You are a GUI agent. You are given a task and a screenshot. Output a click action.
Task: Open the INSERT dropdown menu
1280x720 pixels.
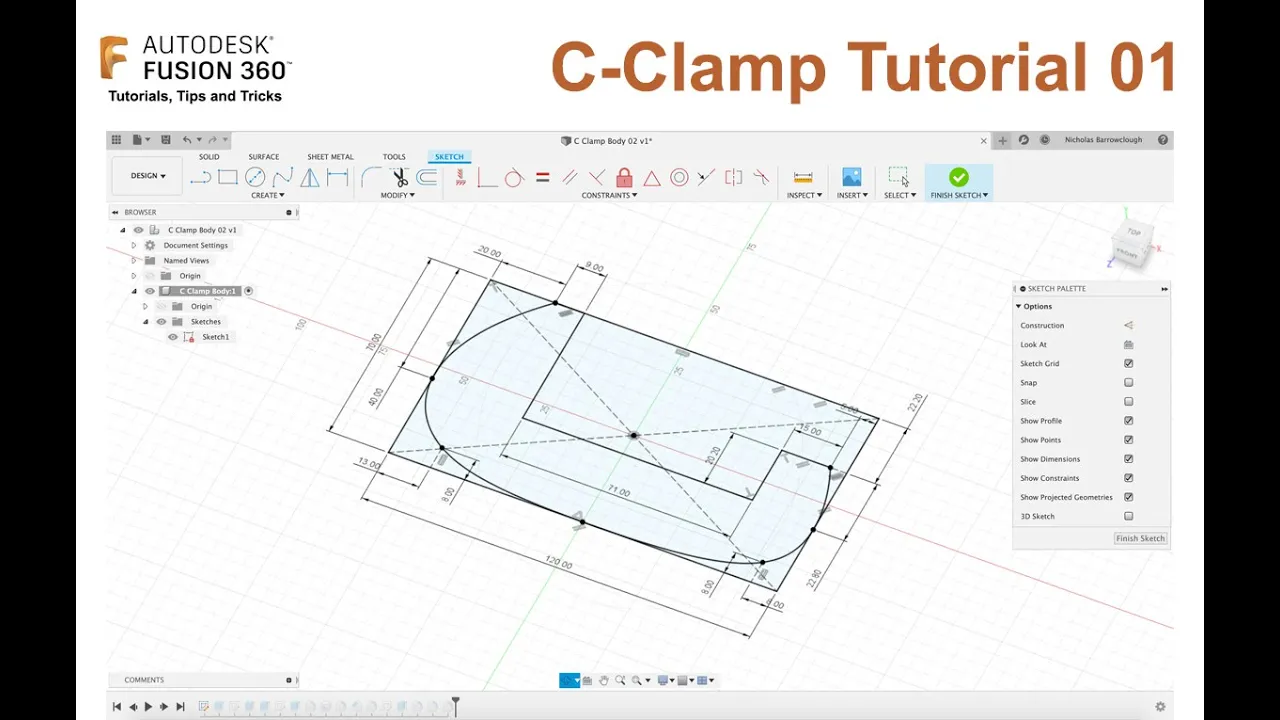852,195
